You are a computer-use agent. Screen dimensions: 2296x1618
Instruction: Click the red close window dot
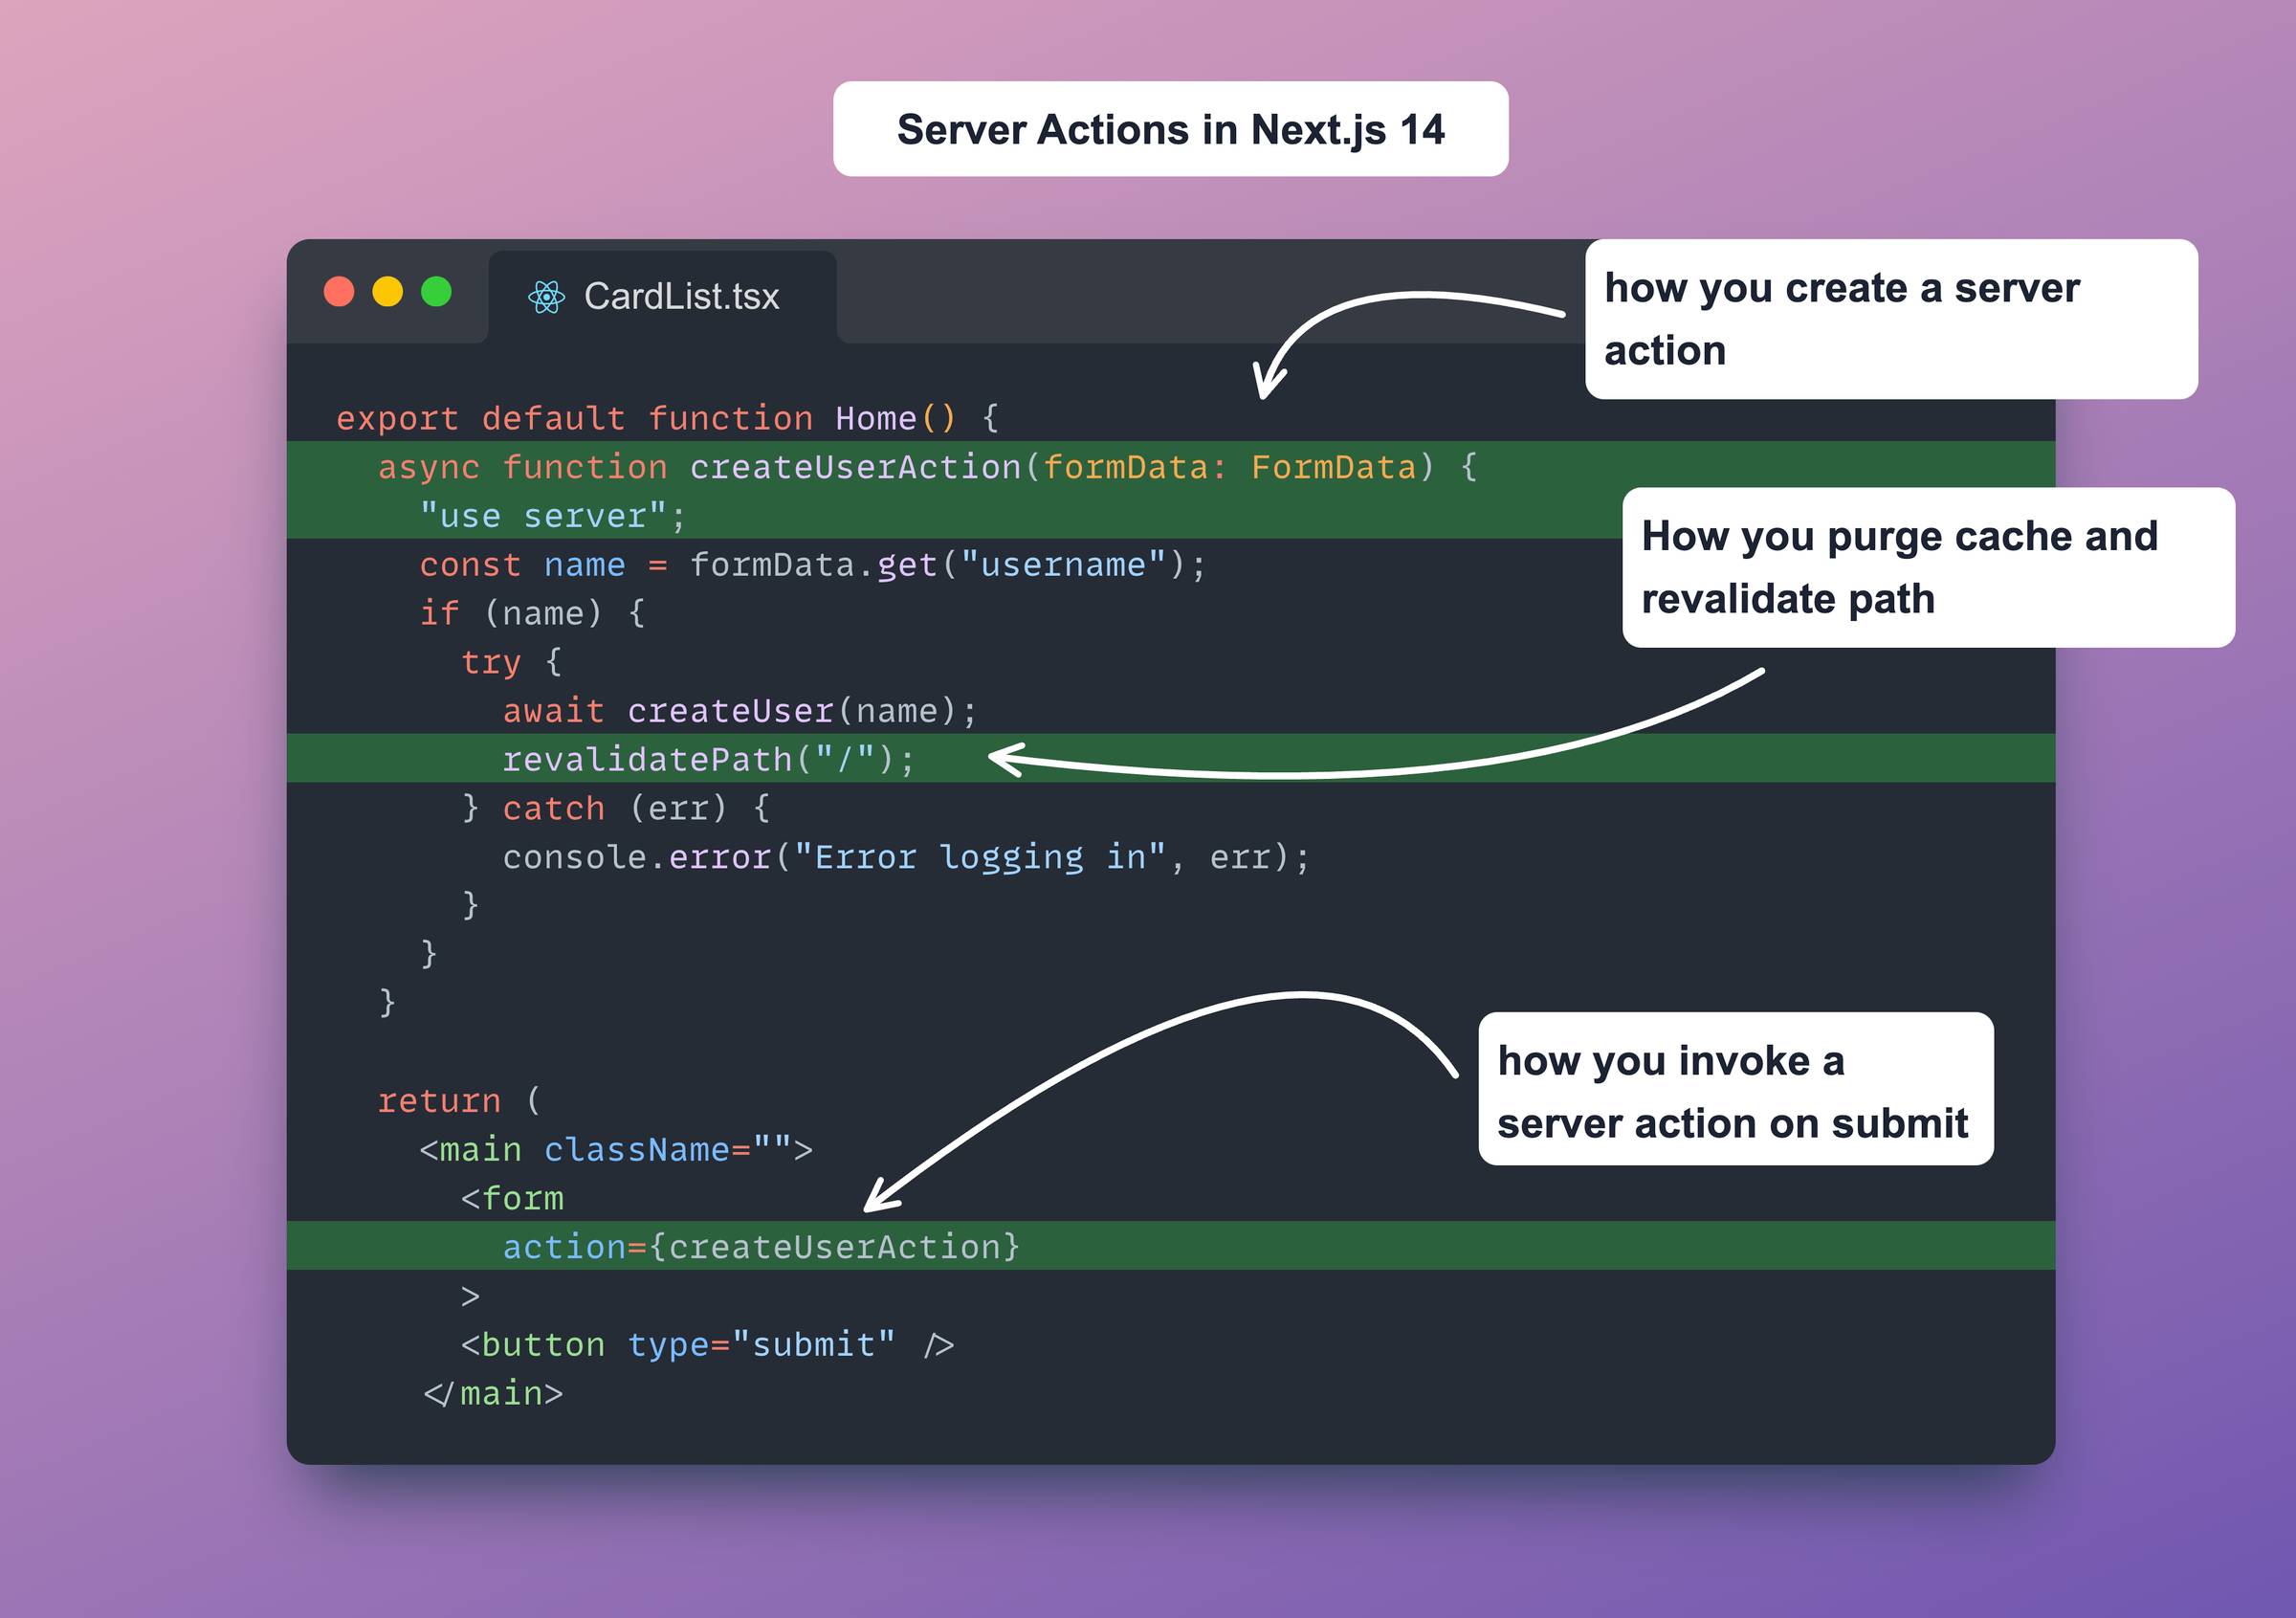click(339, 292)
